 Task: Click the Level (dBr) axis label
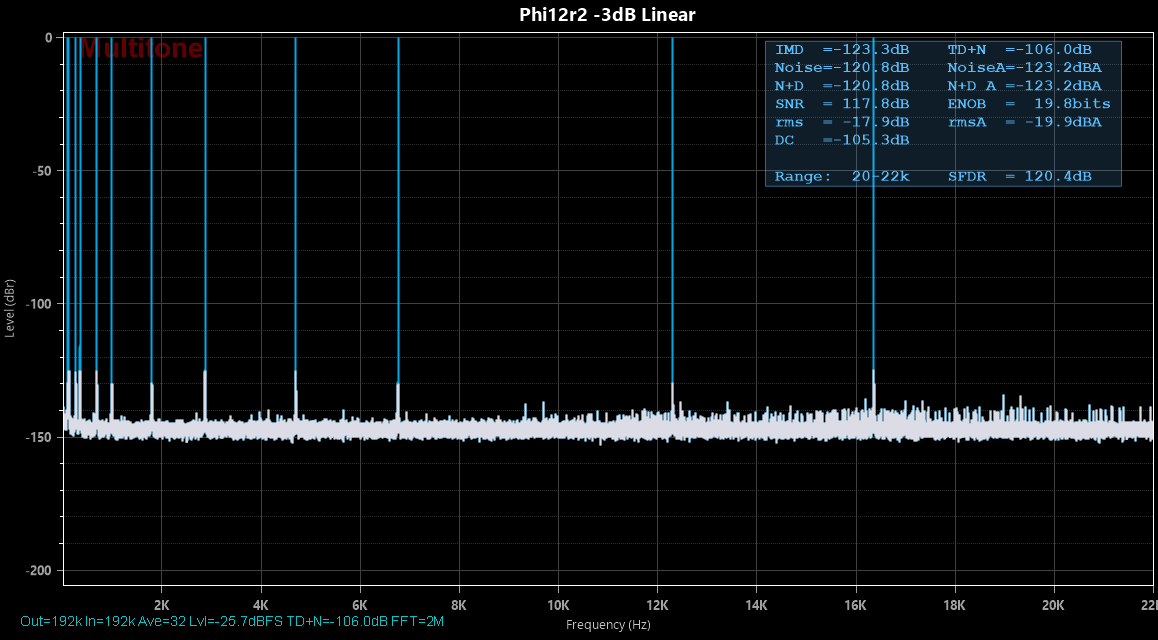pos(10,309)
